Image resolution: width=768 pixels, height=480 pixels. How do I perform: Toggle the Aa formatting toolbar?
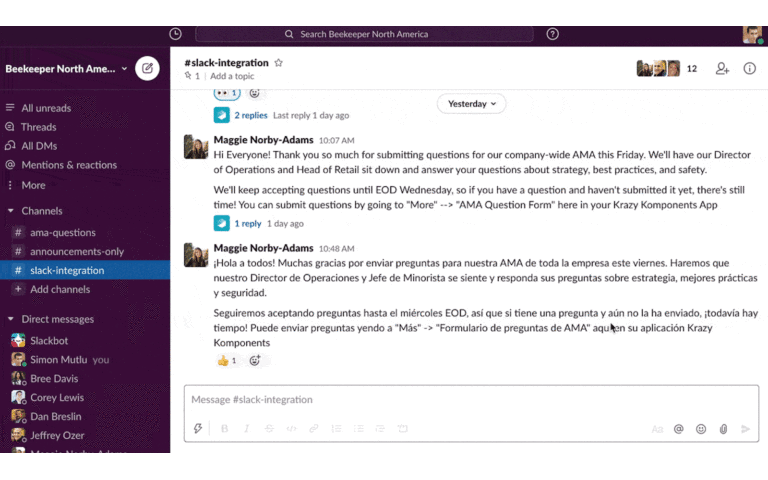coord(657,429)
